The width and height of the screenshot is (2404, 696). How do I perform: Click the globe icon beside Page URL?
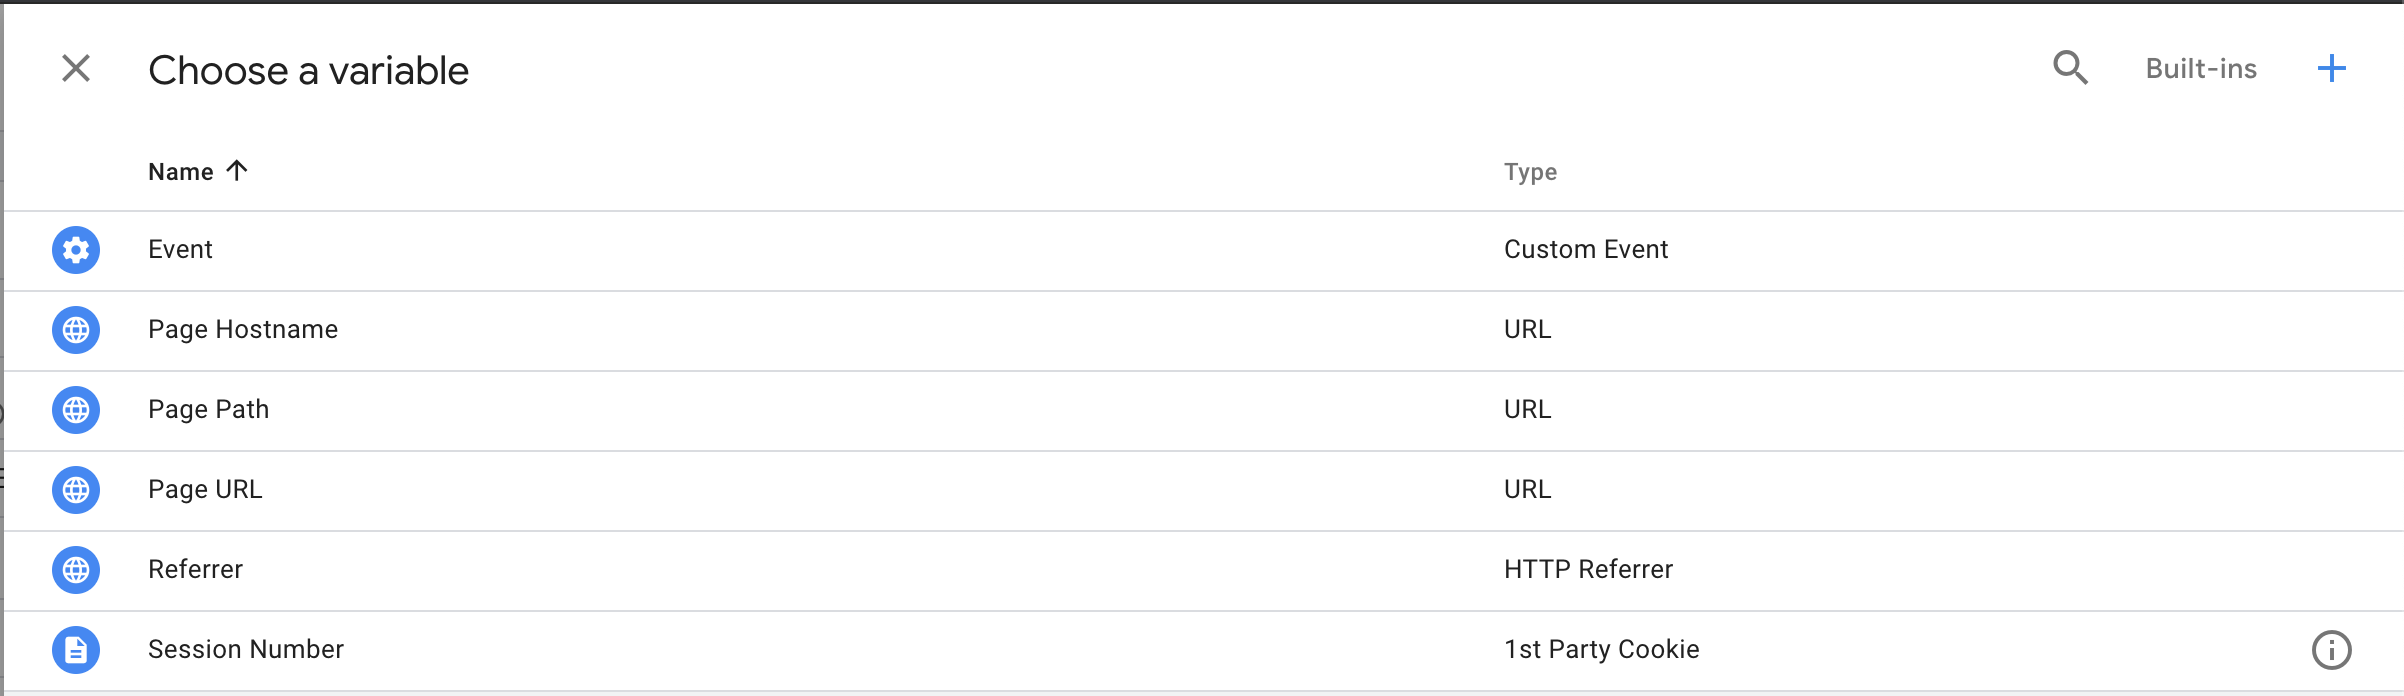click(x=75, y=490)
